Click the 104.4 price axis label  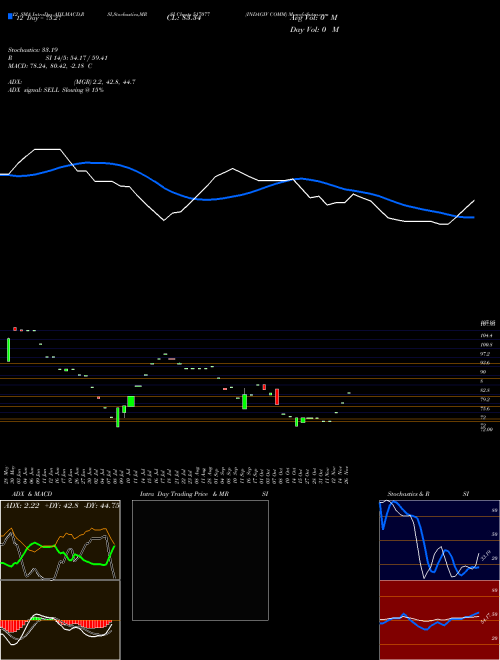click(x=486, y=335)
